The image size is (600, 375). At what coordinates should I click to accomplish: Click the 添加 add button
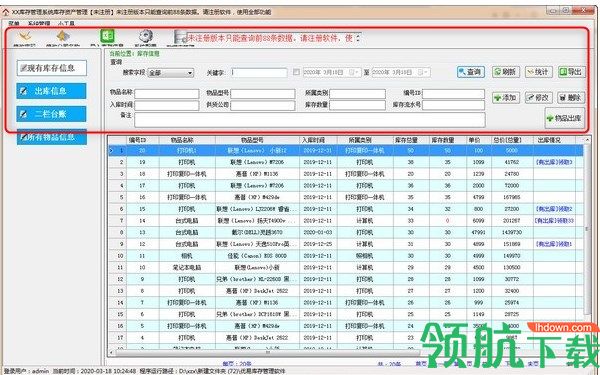click(505, 98)
